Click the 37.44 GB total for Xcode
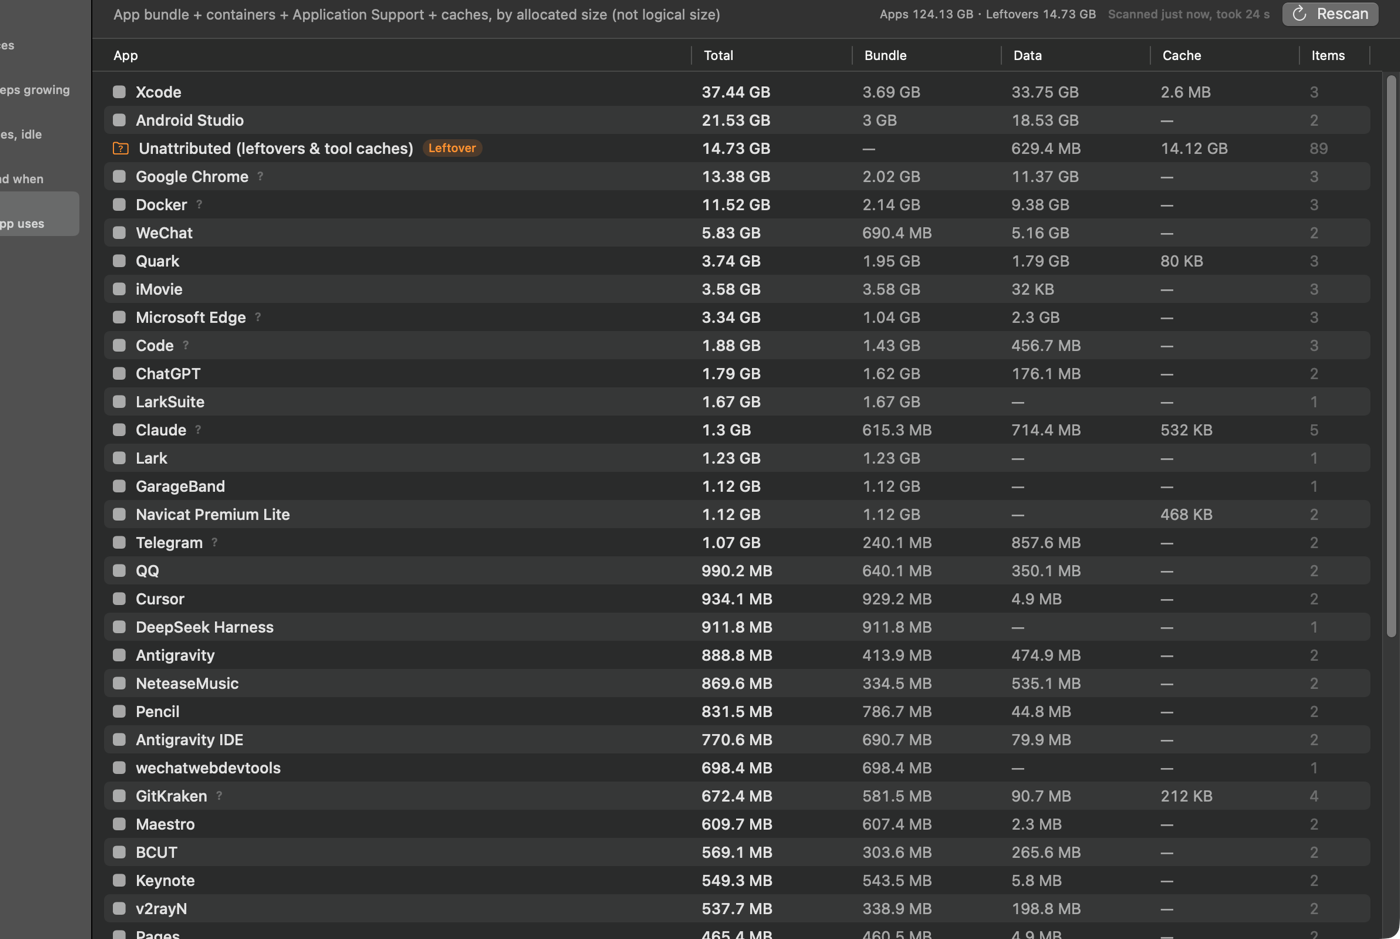Screen dimensions: 1400x939 (736, 92)
